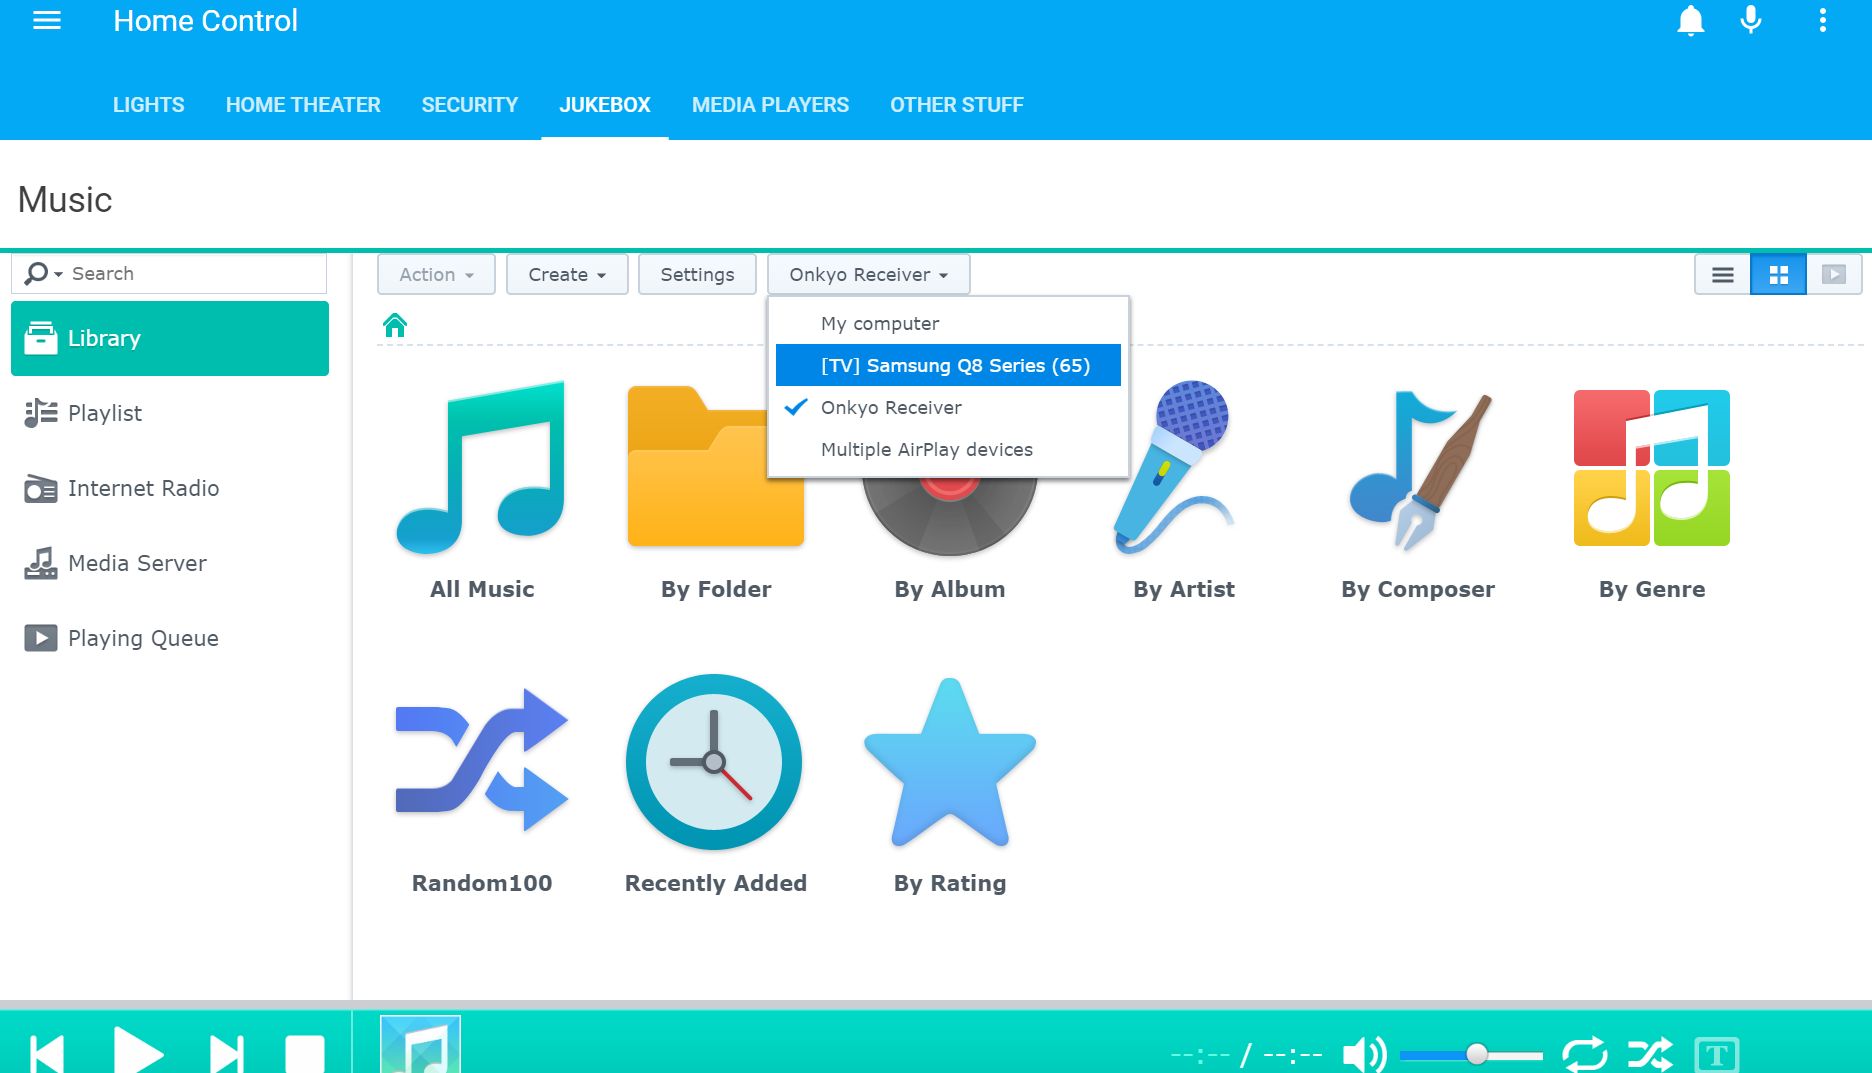
Task: Activate the microphone voice input
Action: [1750, 20]
